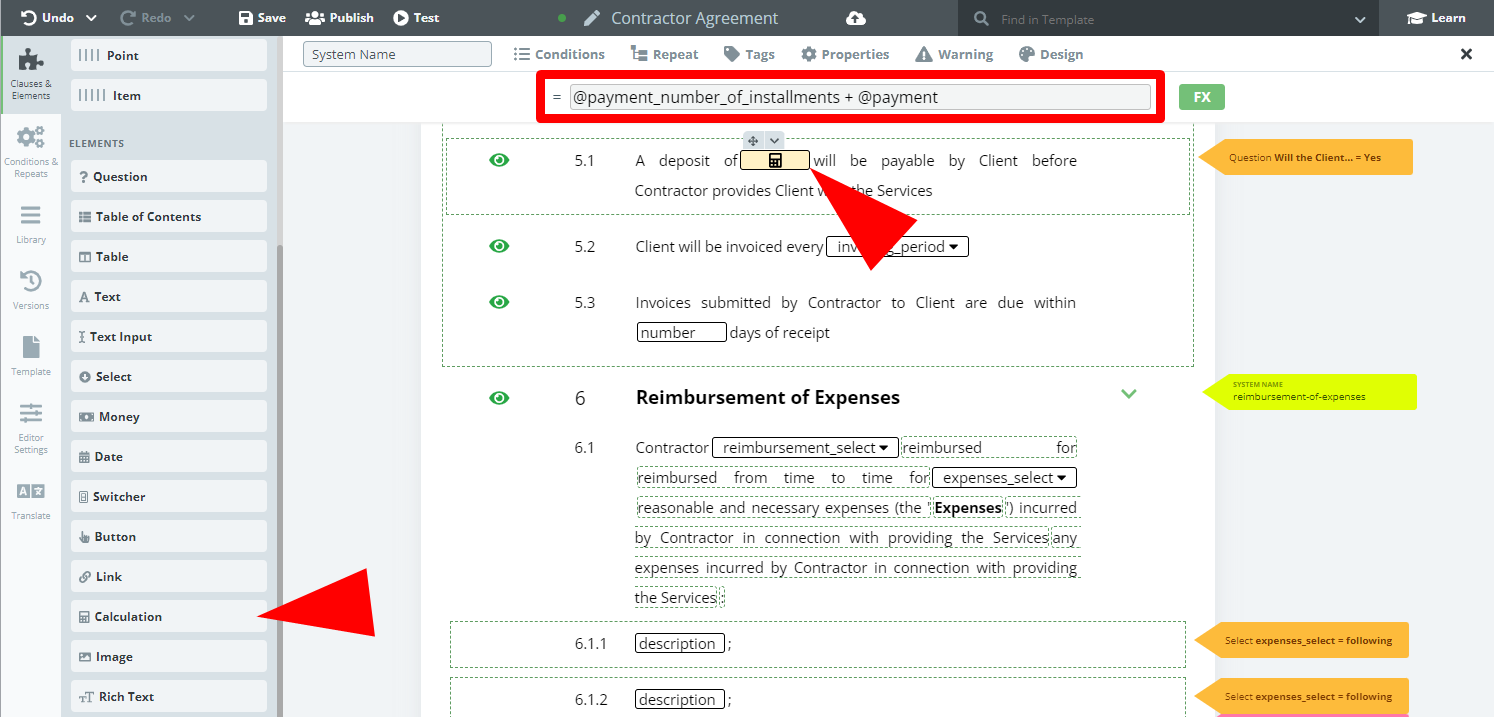The height and width of the screenshot is (717, 1494).
Task: Click the yellow reimbursement-of-expenses system name tag
Action: pyautogui.click(x=1308, y=391)
